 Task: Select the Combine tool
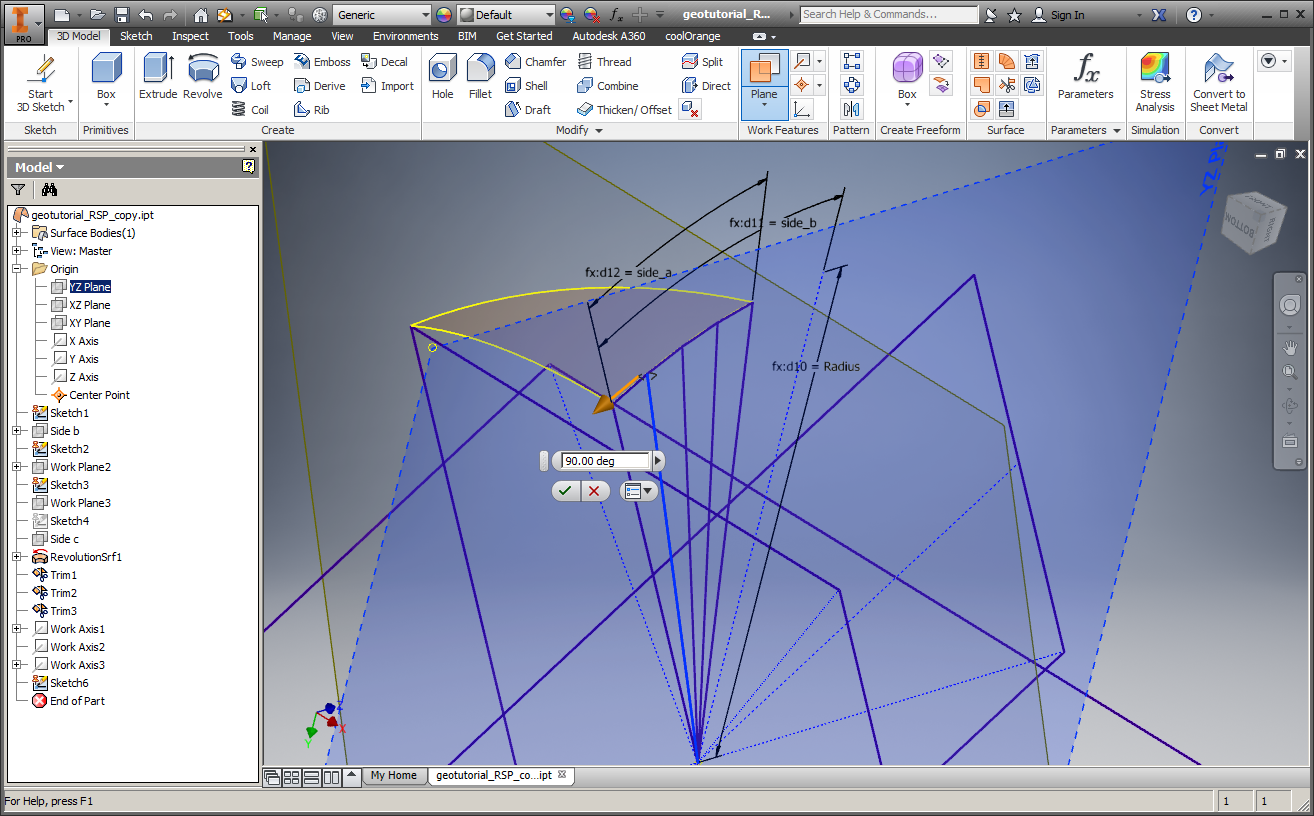pyautogui.click(x=607, y=86)
